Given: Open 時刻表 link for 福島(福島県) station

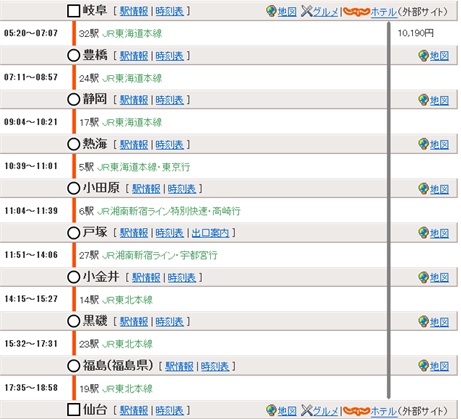Looking at the screenshot, I should pyautogui.click(x=215, y=366).
